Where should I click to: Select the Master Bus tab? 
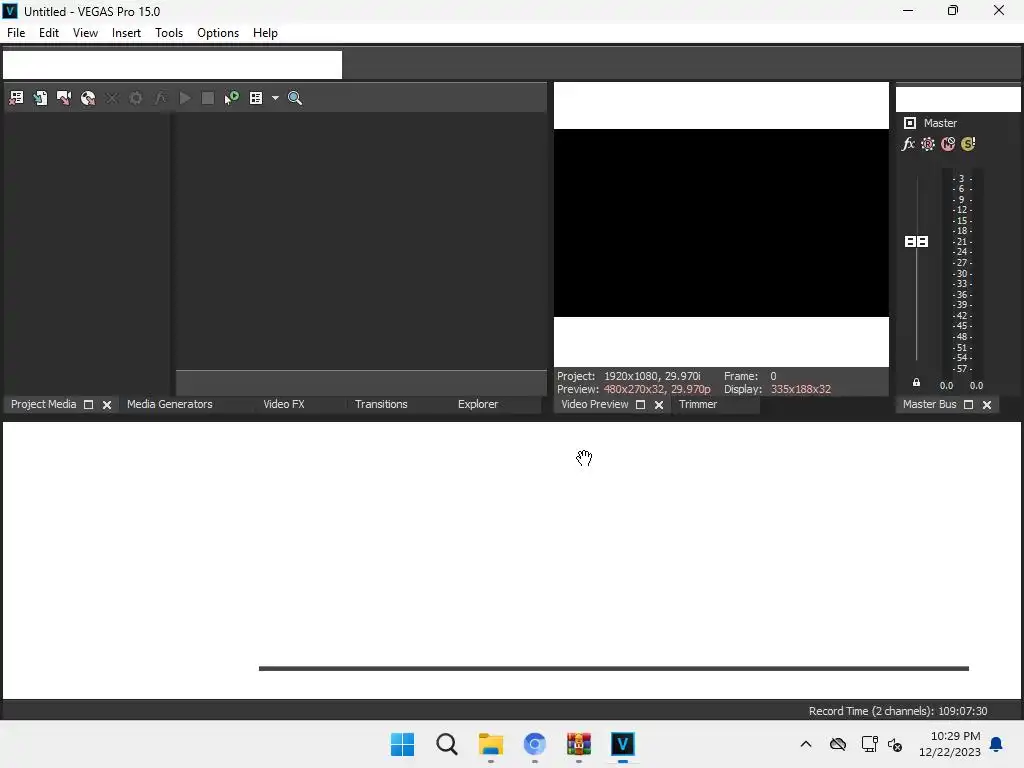[929, 404]
